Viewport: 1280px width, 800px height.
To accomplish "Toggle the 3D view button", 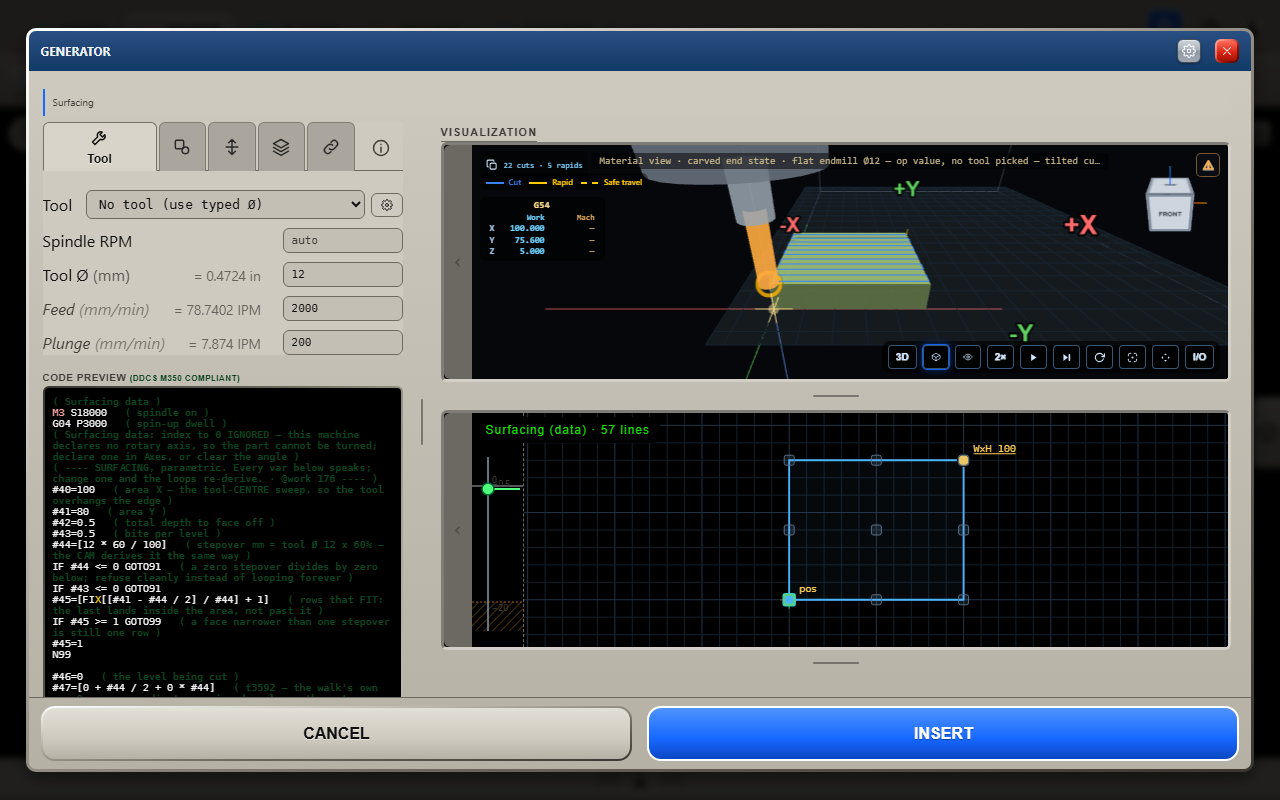I will click(x=902, y=357).
